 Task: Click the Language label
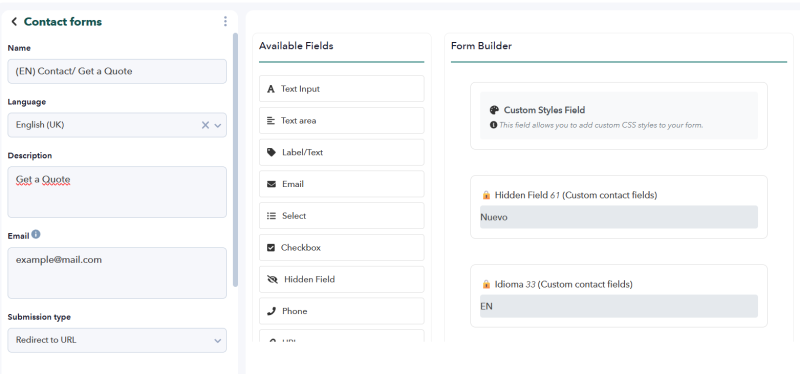pyautogui.click(x=27, y=102)
